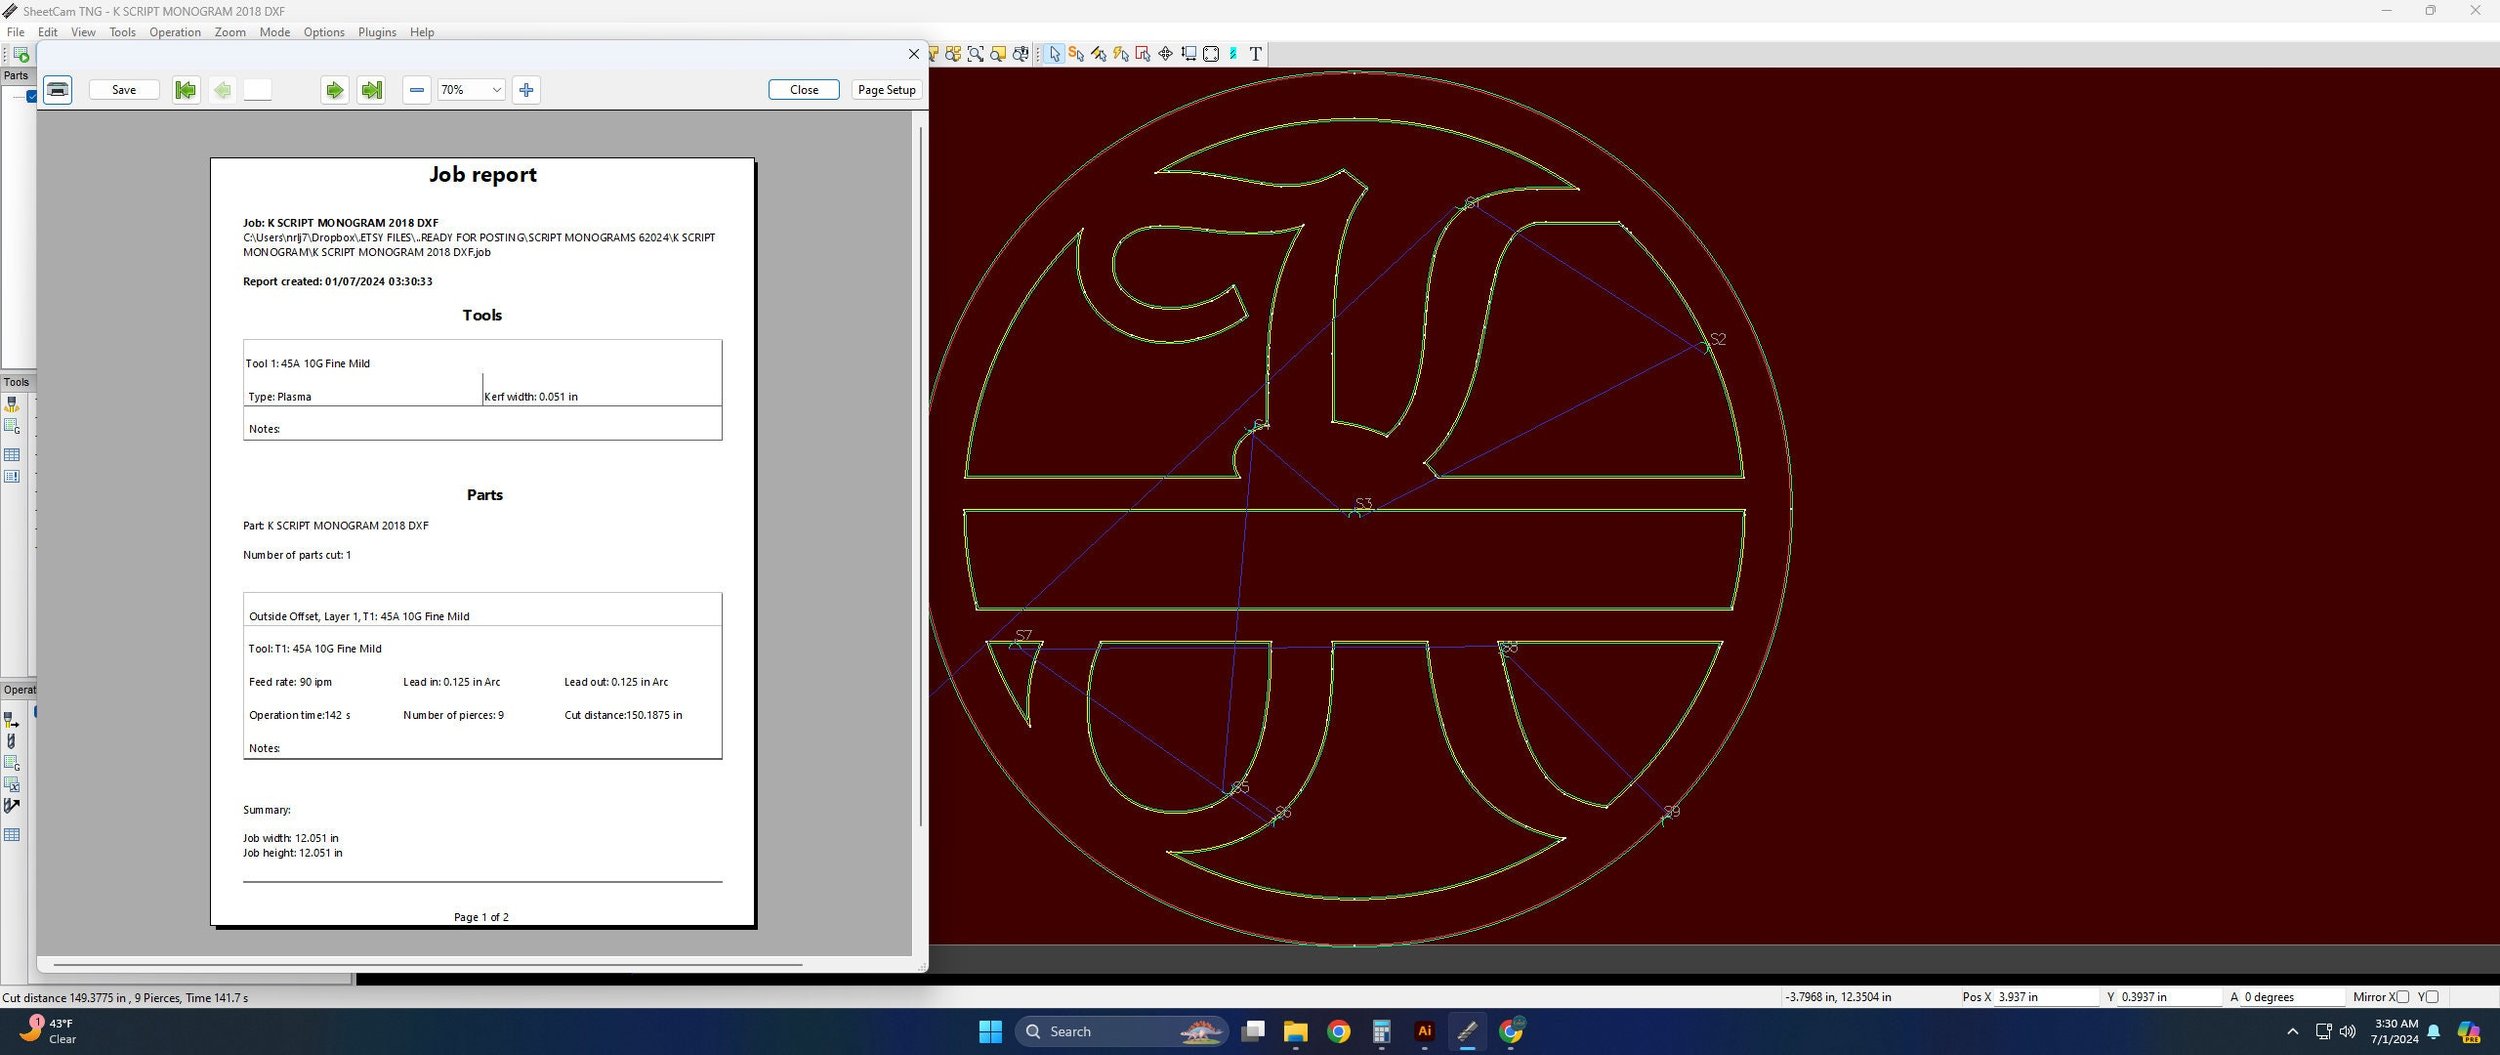Select the edit contours tool
This screenshot has height=1055, width=2500.
pyautogui.click(x=1143, y=54)
